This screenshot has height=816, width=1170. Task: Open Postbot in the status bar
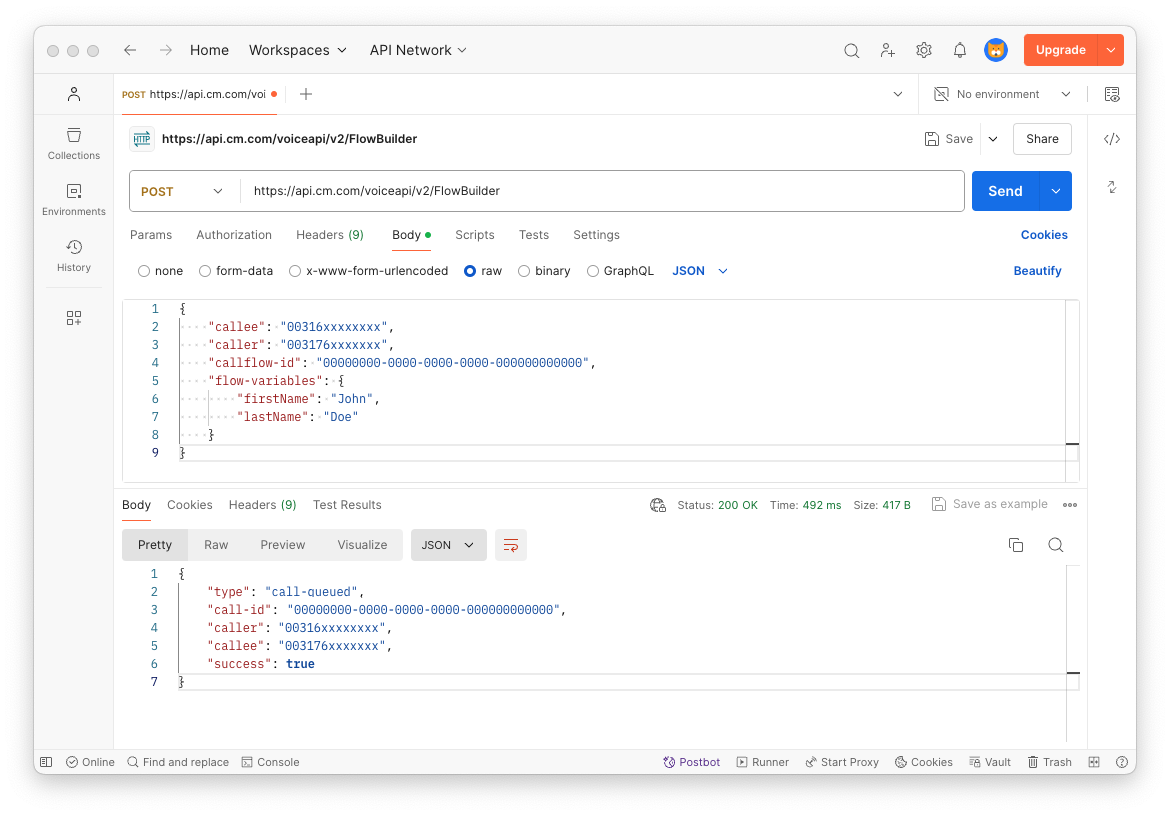click(692, 762)
